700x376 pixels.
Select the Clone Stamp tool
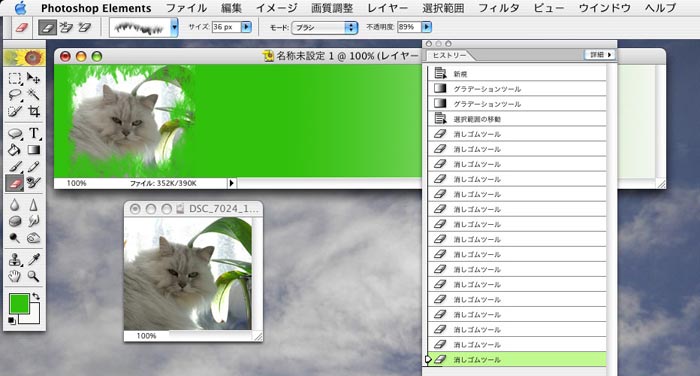(15, 260)
